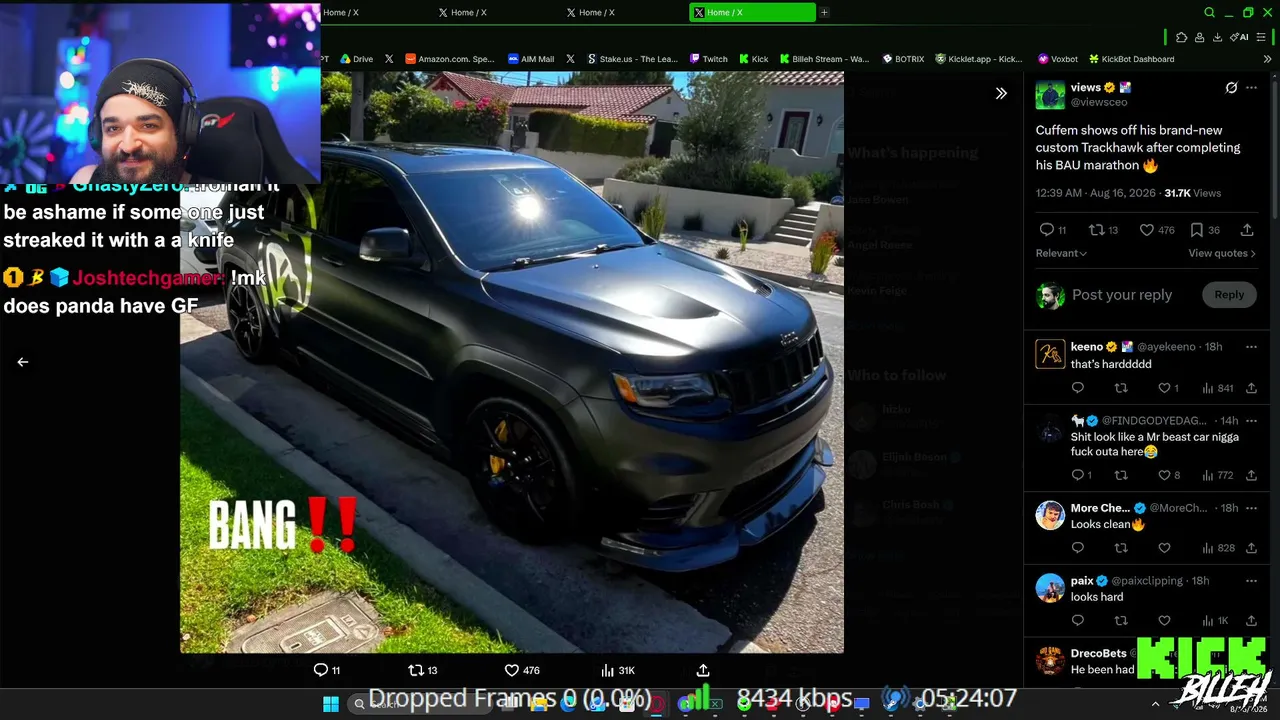Open more options on the More Che... reply
1280x720 pixels.
[x=1251, y=508]
